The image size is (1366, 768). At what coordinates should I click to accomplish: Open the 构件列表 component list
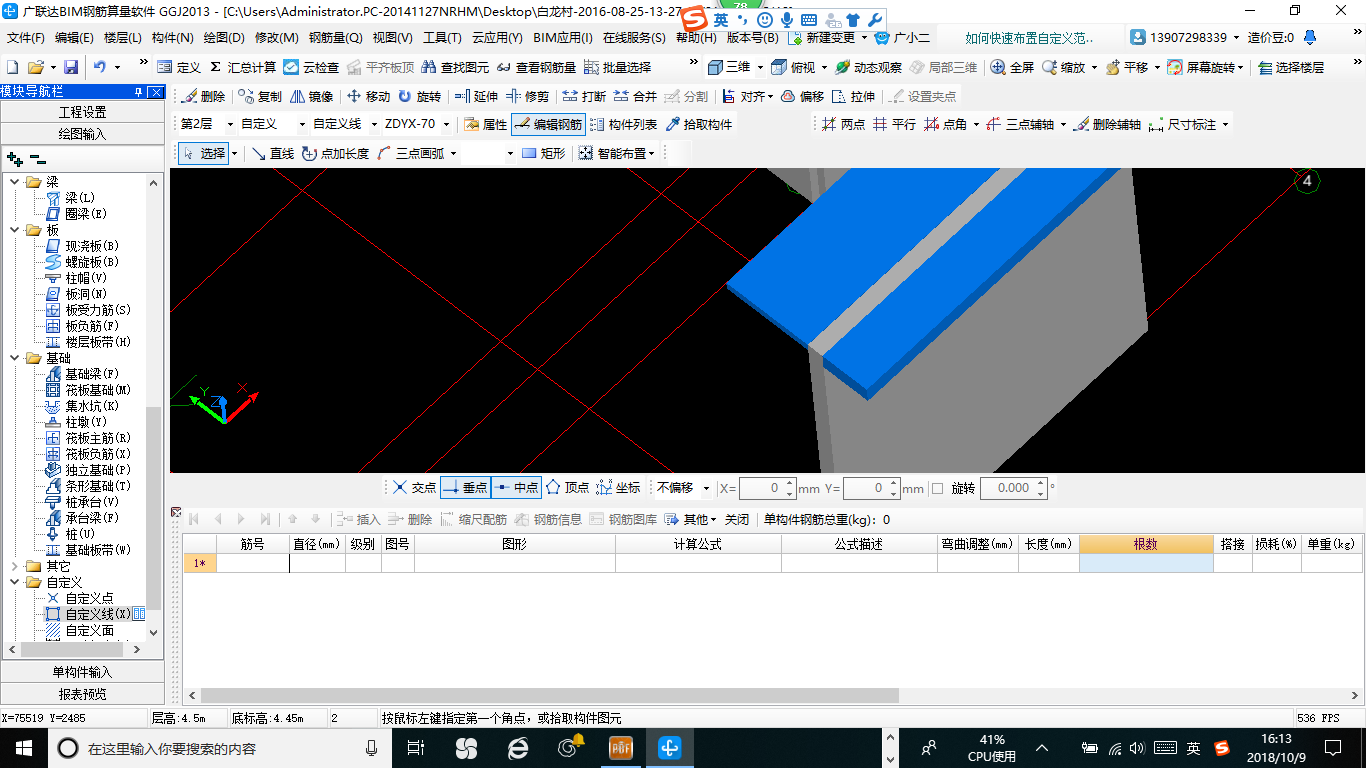tap(623, 125)
